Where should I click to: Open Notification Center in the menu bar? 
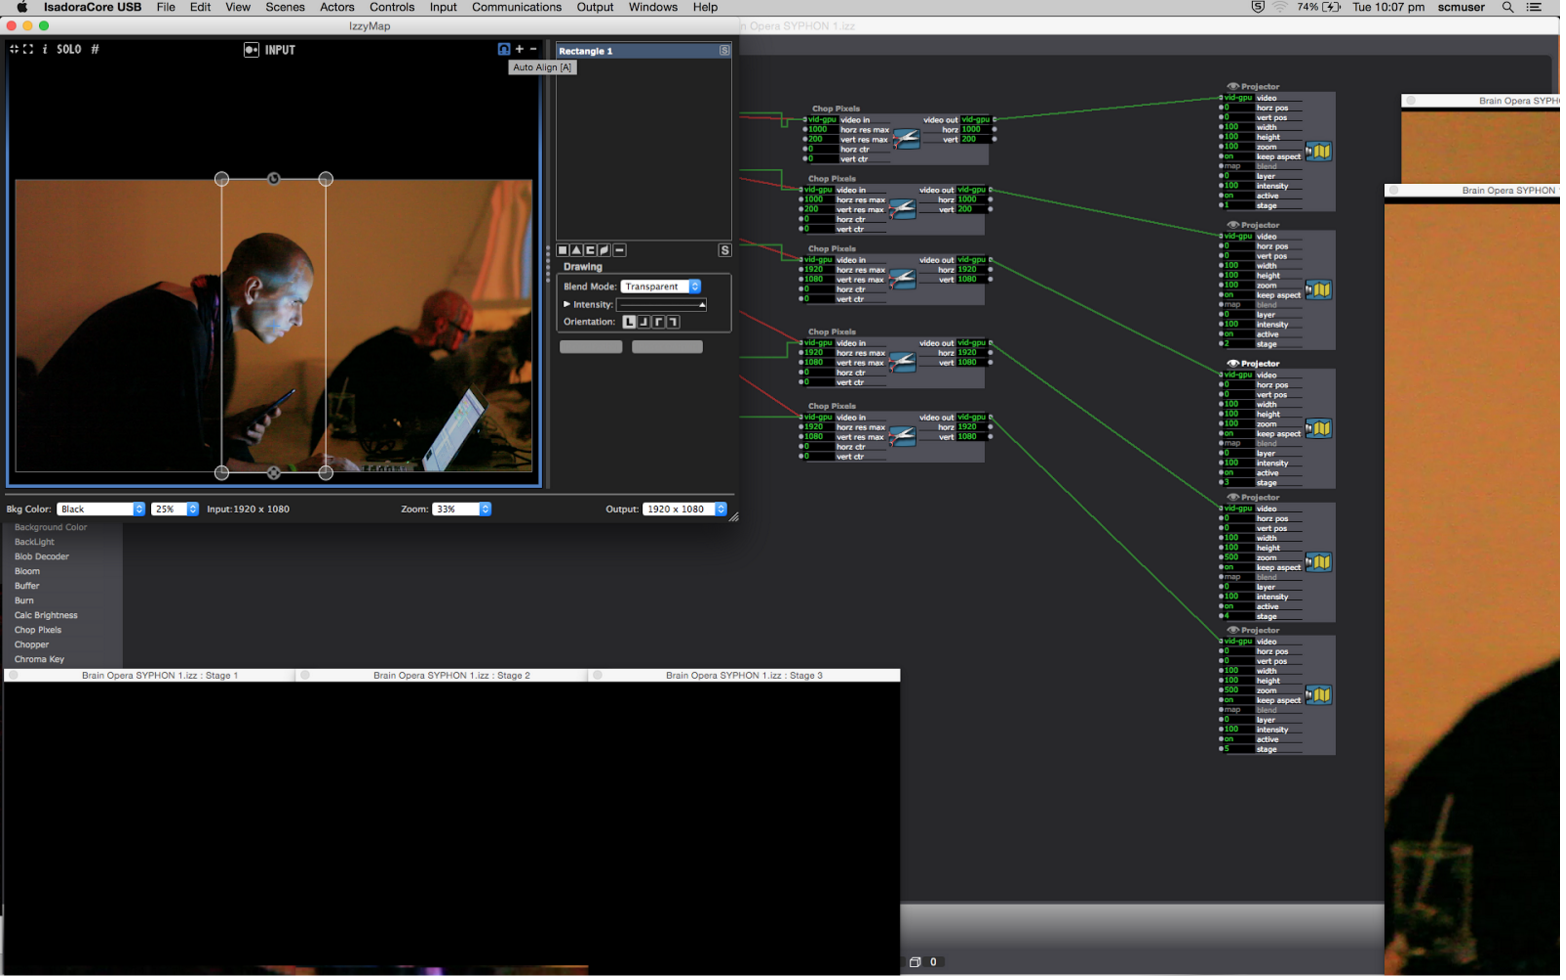(x=1535, y=7)
